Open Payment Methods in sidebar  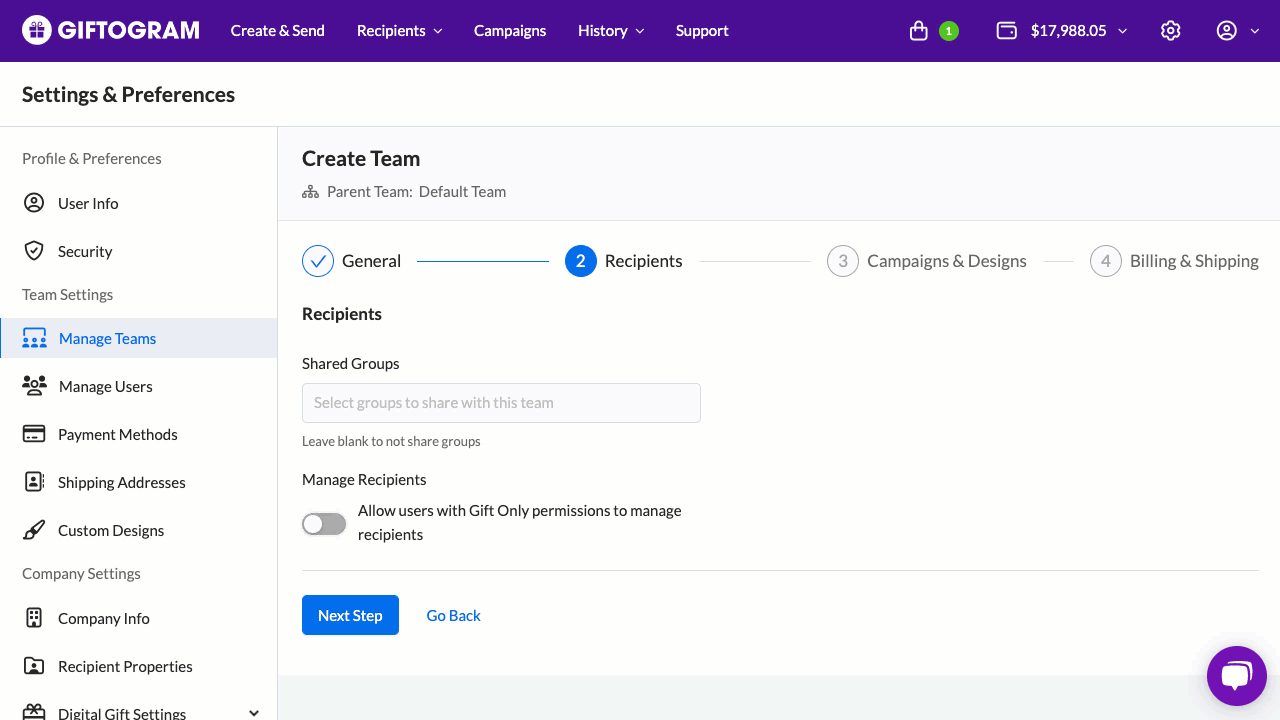tap(117, 434)
